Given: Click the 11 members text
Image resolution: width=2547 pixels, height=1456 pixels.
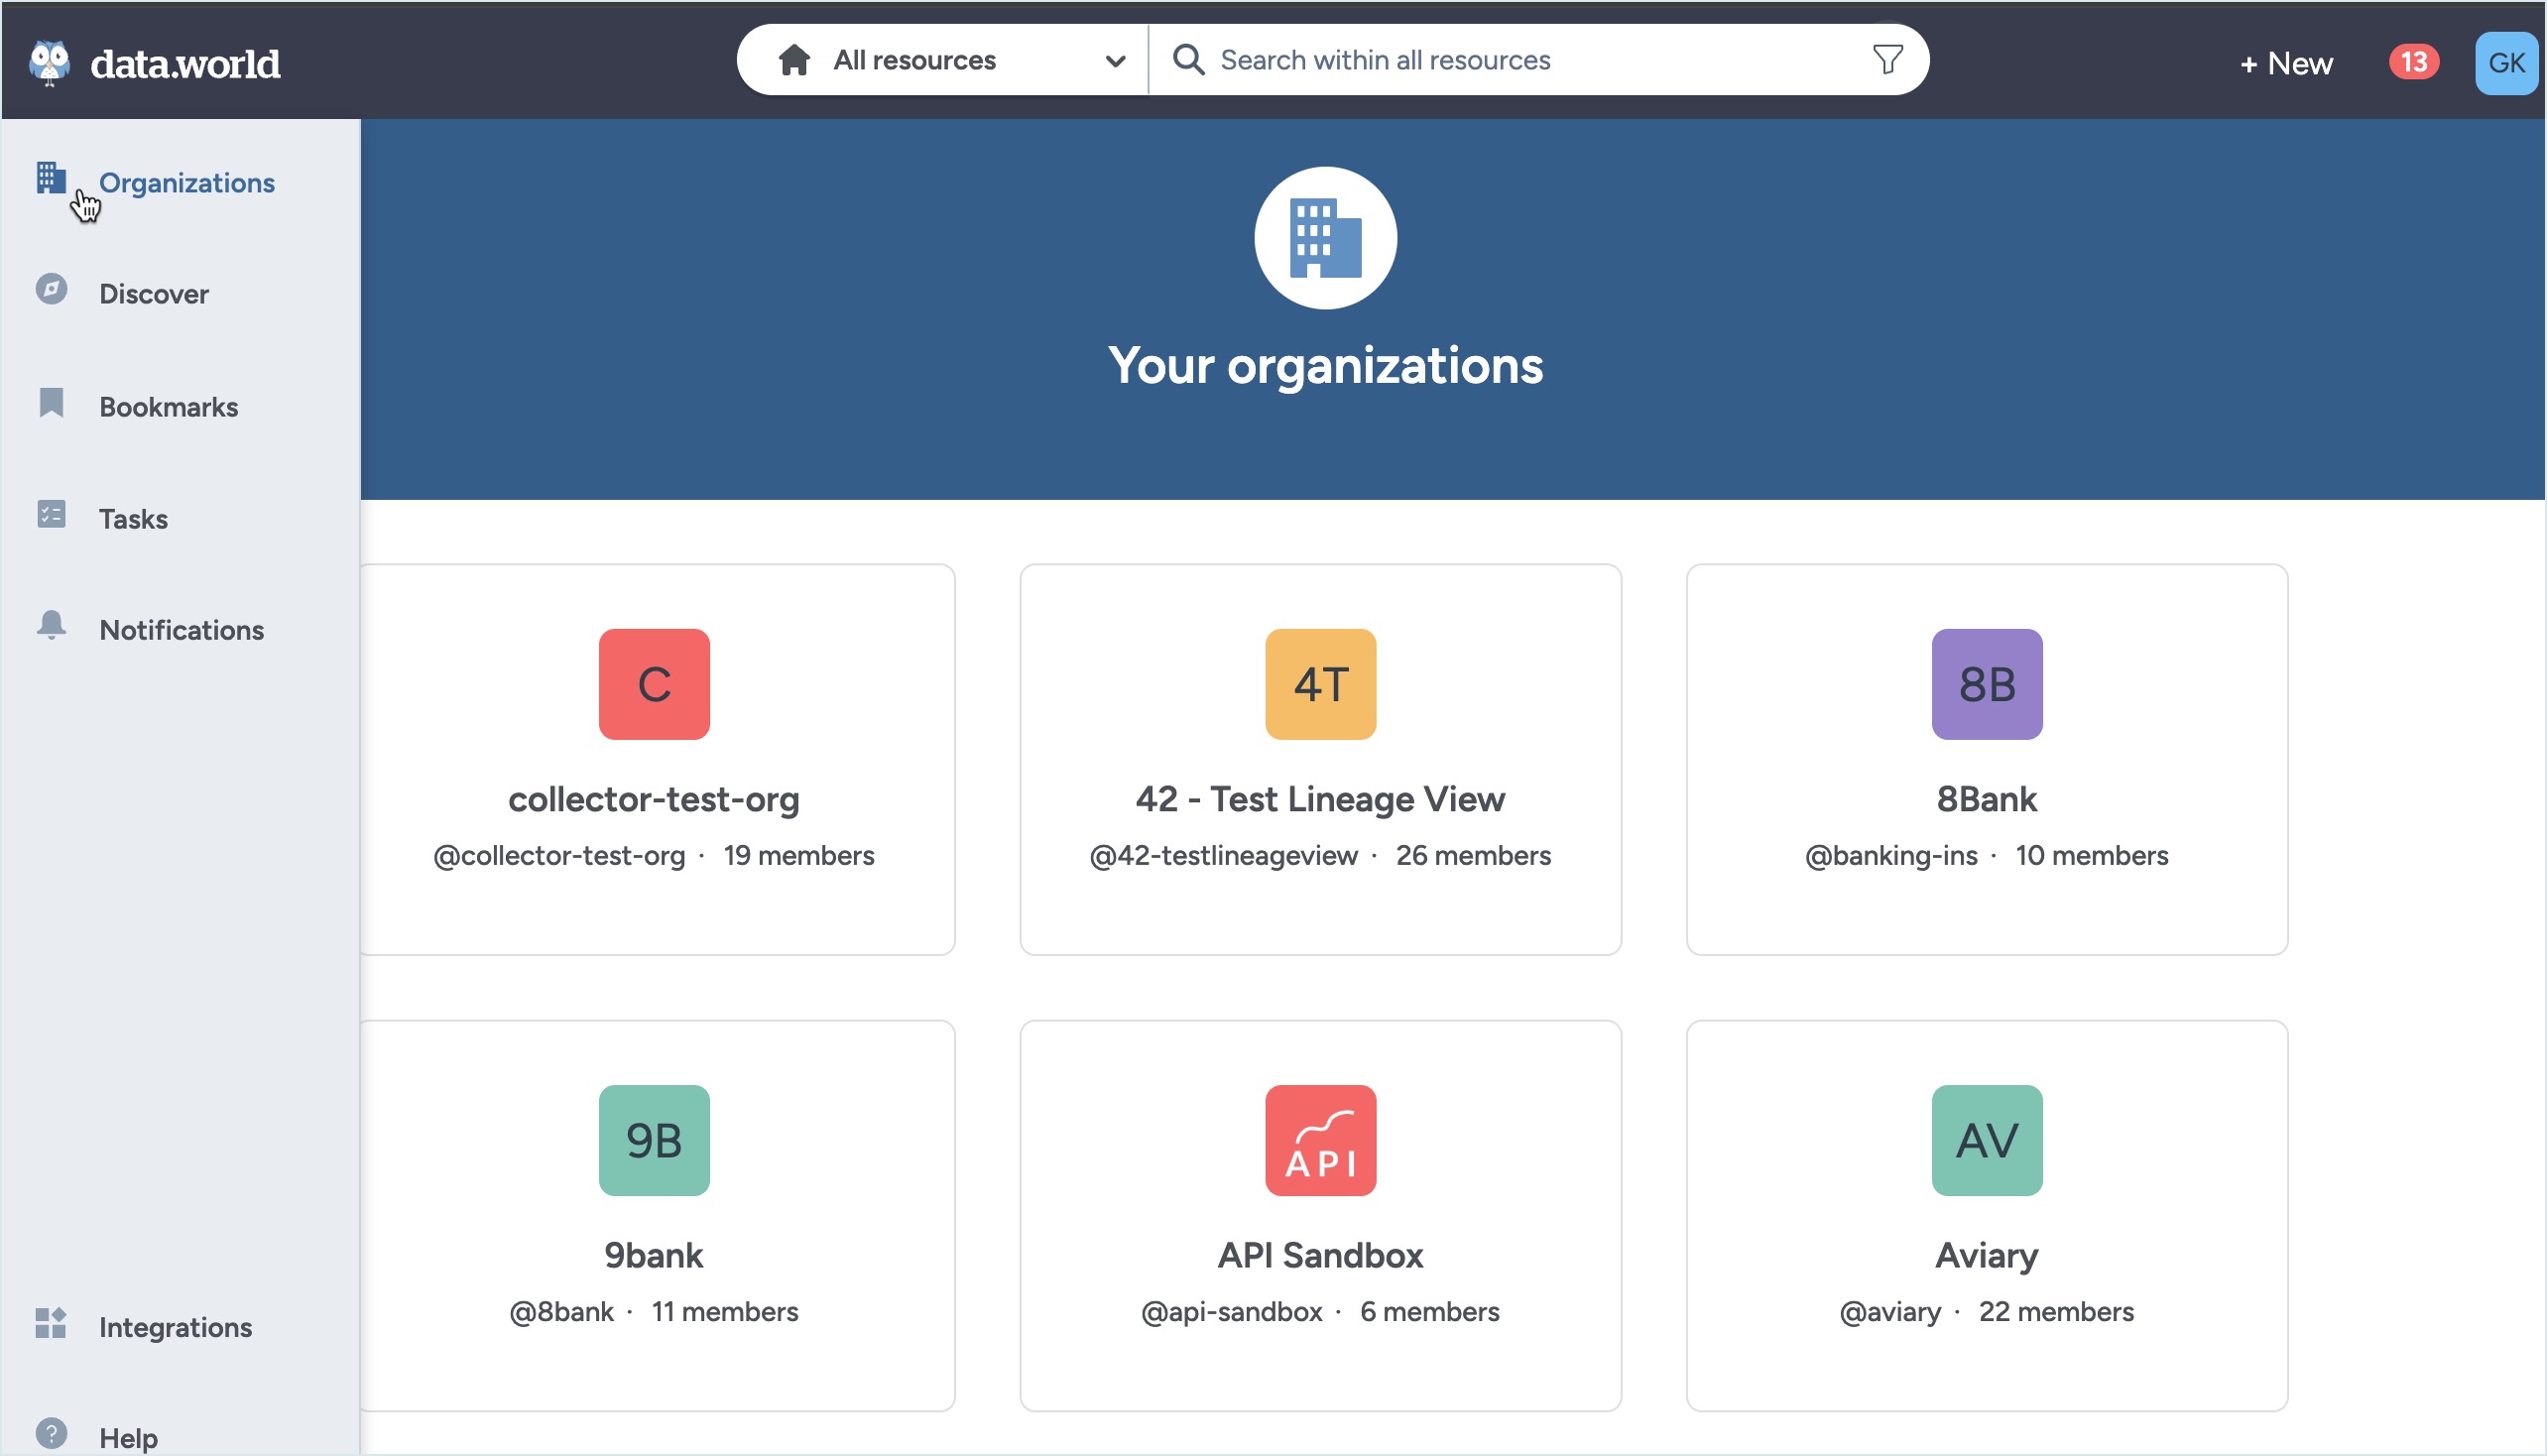Looking at the screenshot, I should [725, 1312].
